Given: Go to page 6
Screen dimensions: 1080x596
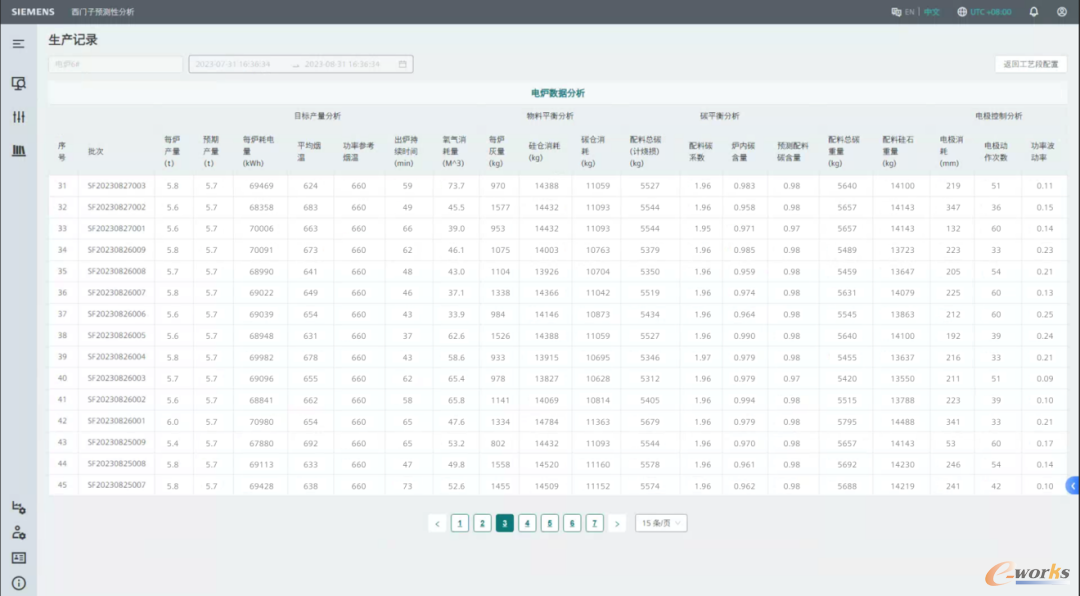Looking at the screenshot, I should tap(572, 524).
